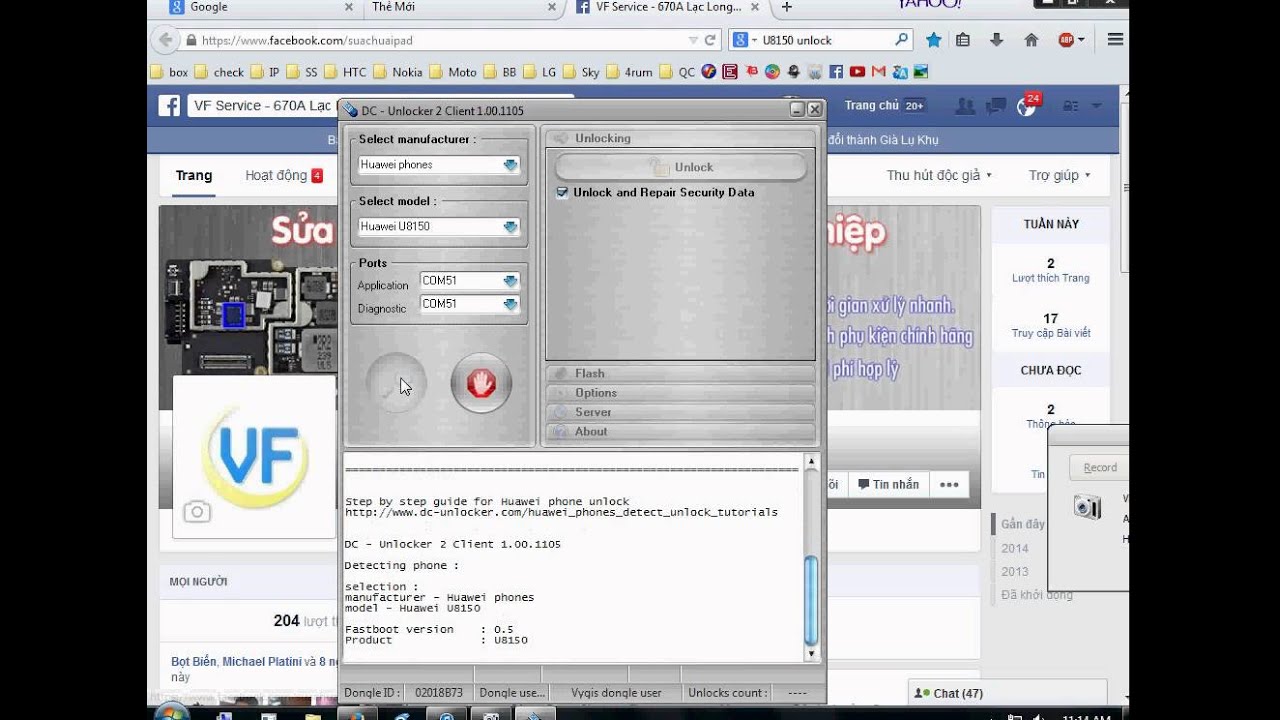Open the Facebook Chat (47) bar
Image resolution: width=1280 pixels, height=720 pixels.
click(x=1008, y=693)
